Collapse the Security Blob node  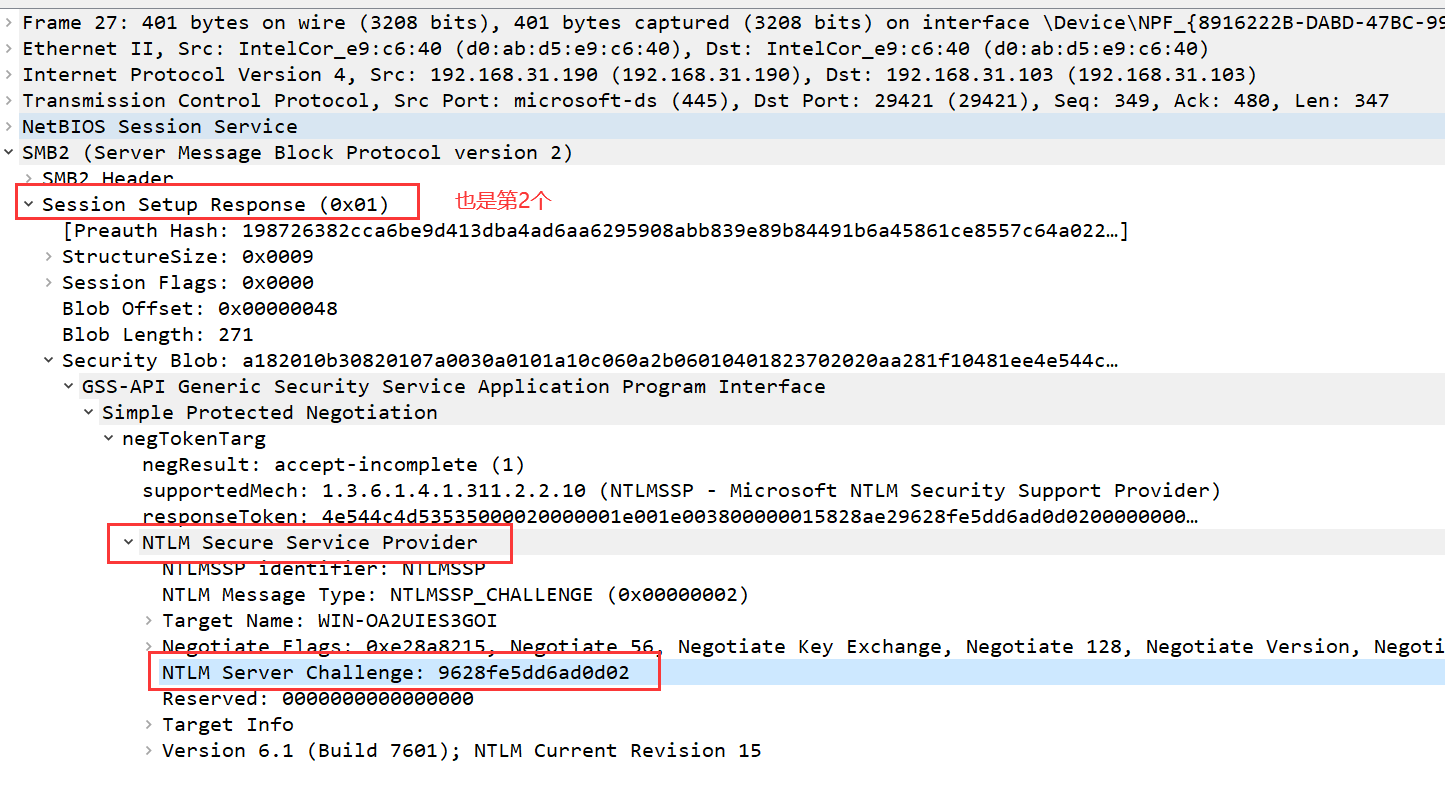[49, 360]
